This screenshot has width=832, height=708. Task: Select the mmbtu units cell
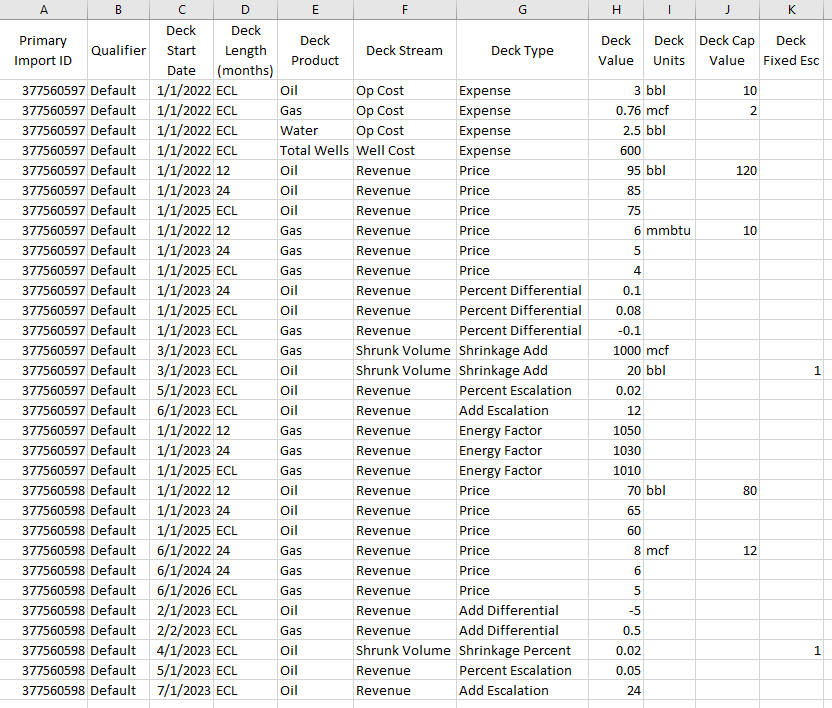click(x=669, y=230)
